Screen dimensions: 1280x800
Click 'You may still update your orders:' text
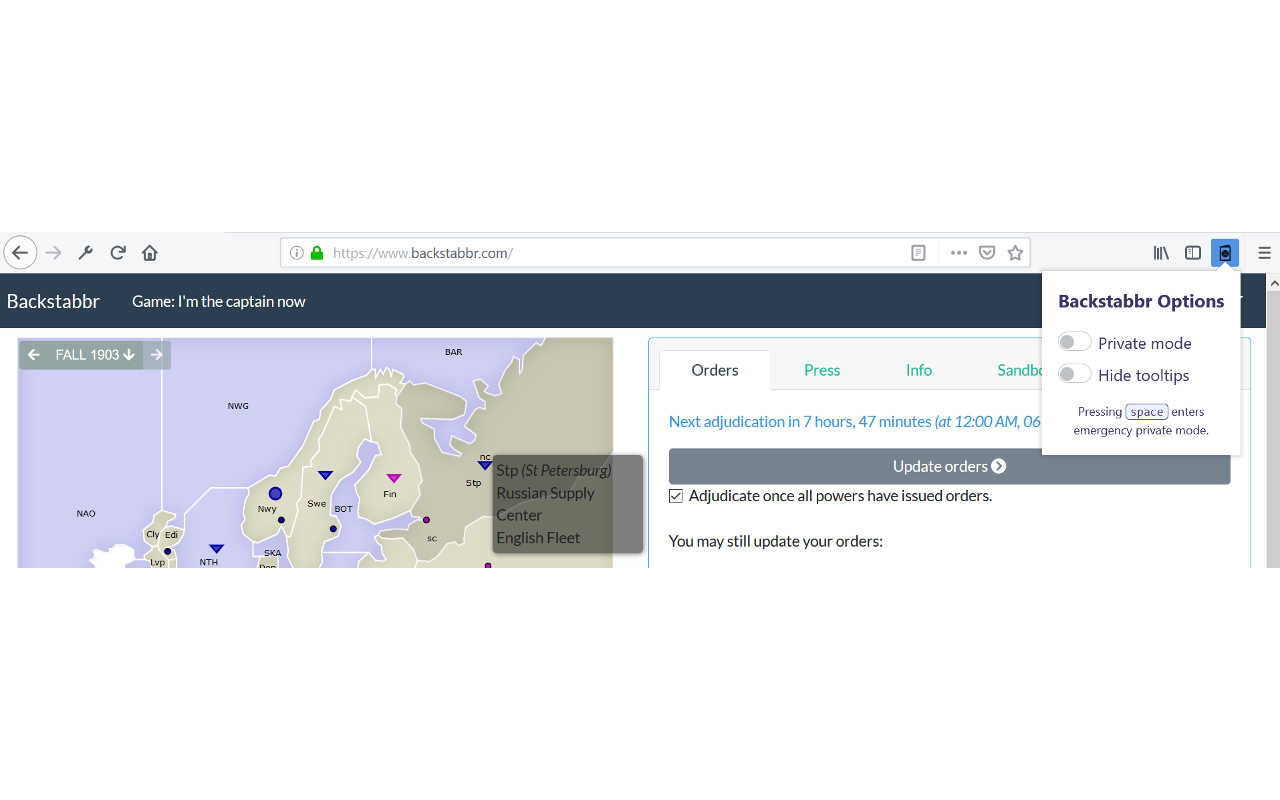click(776, 542)
